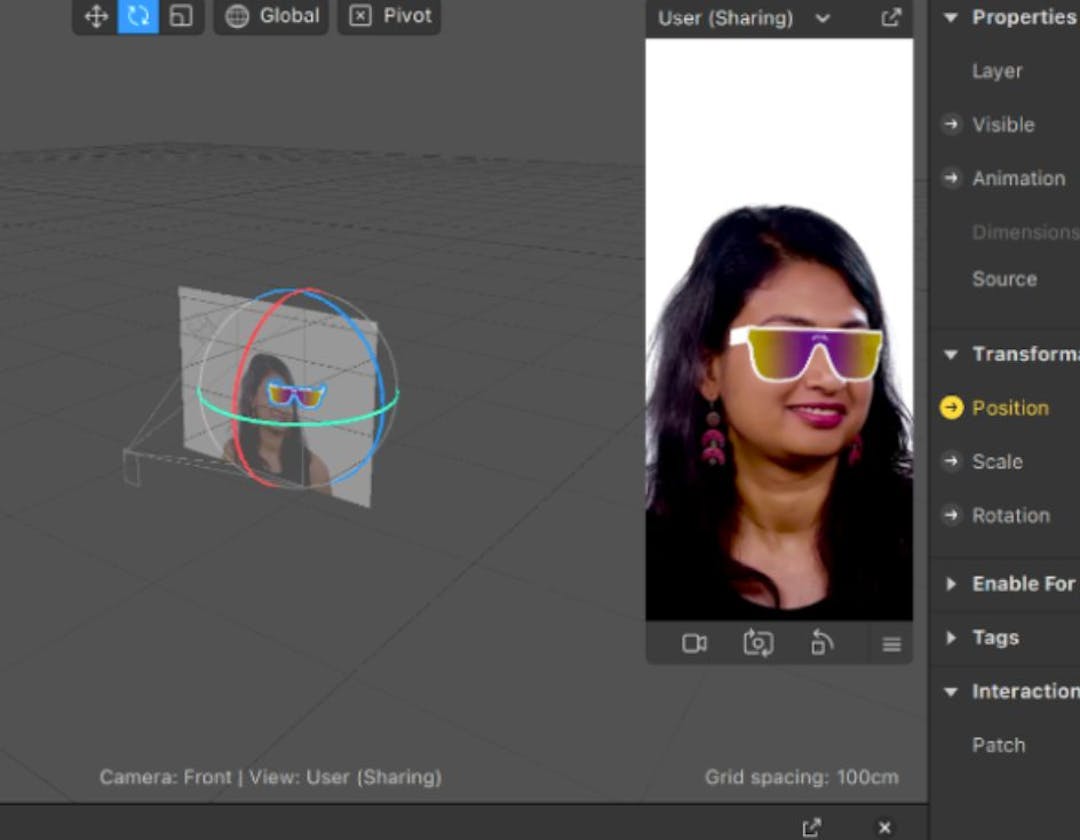The height and width of the screenshot is (840, 1080).
Task: Select the Rotate tool
Action: click(137, 16)
